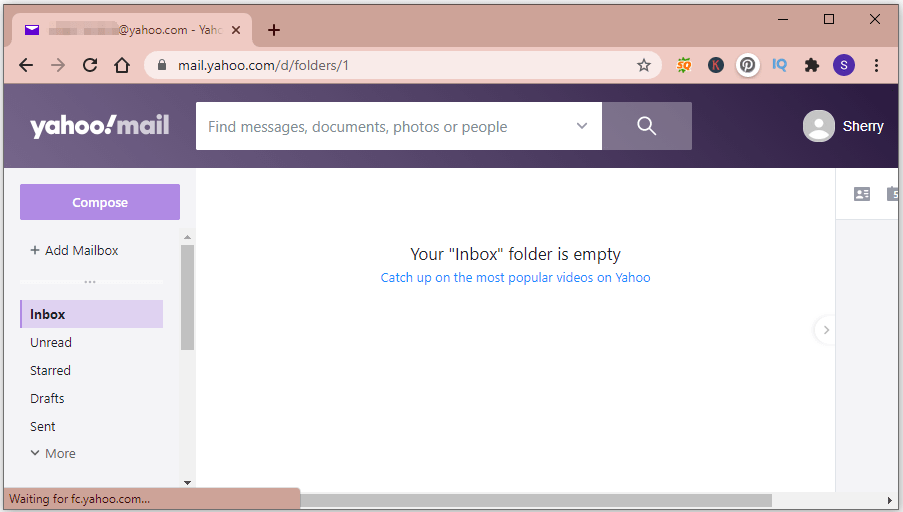The width and height of the screenshot is (903, 512).
Task: Close the Yahoo Mail browser tab
Action: point(236,30)
